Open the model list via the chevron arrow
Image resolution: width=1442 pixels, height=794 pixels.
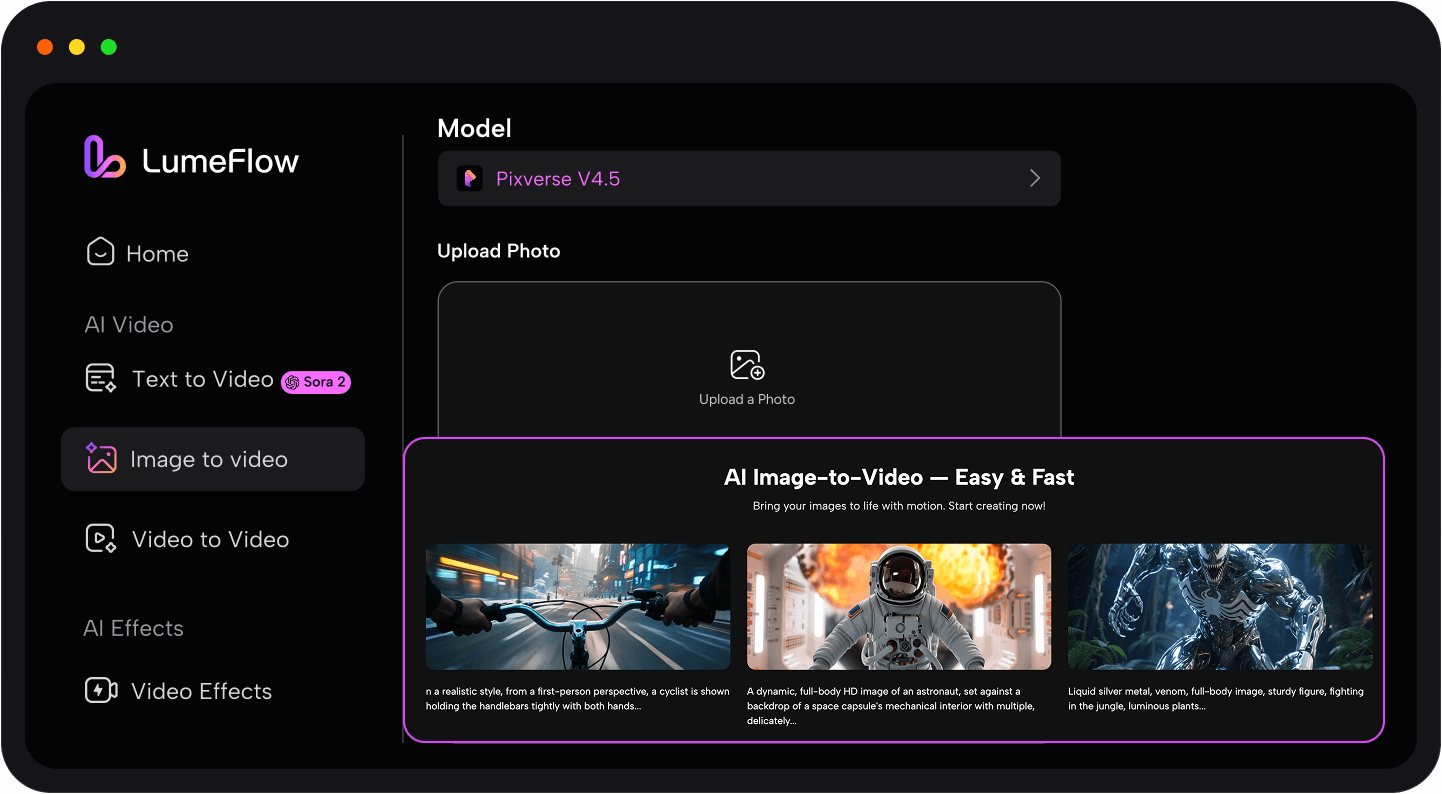click(1035, 178)
